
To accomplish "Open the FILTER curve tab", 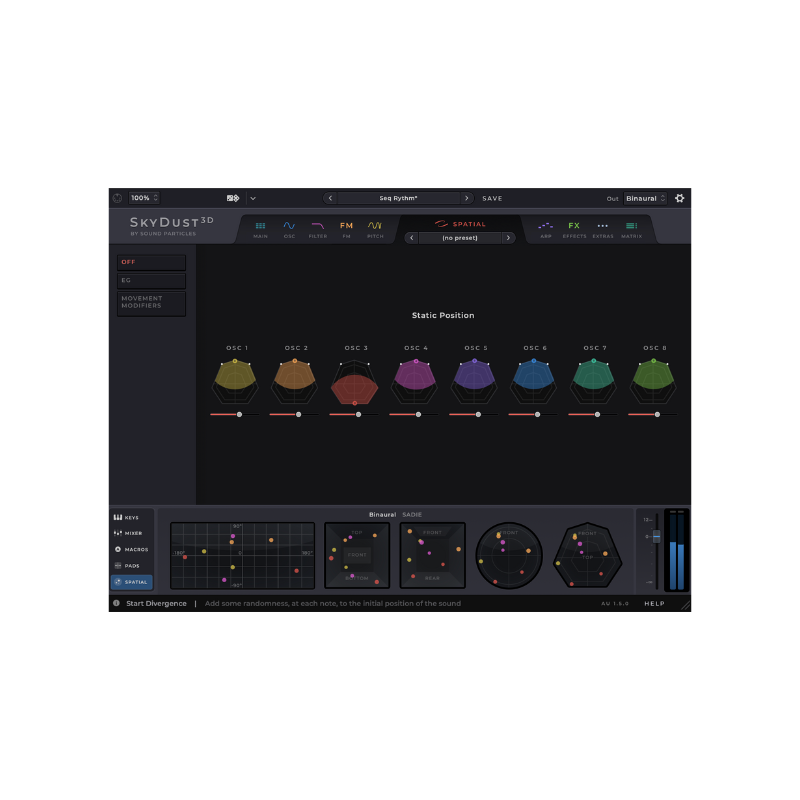I will (318, 230).
